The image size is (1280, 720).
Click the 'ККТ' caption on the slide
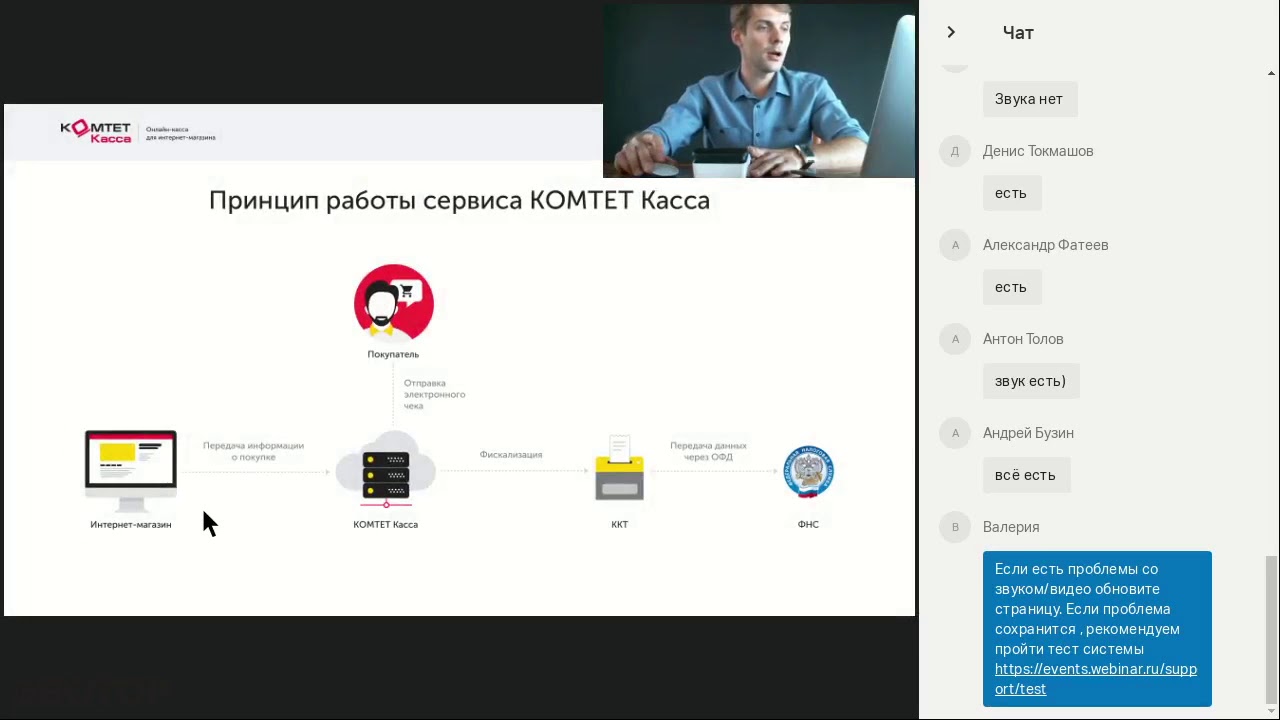pyautogui.click(x=620, y=524)
